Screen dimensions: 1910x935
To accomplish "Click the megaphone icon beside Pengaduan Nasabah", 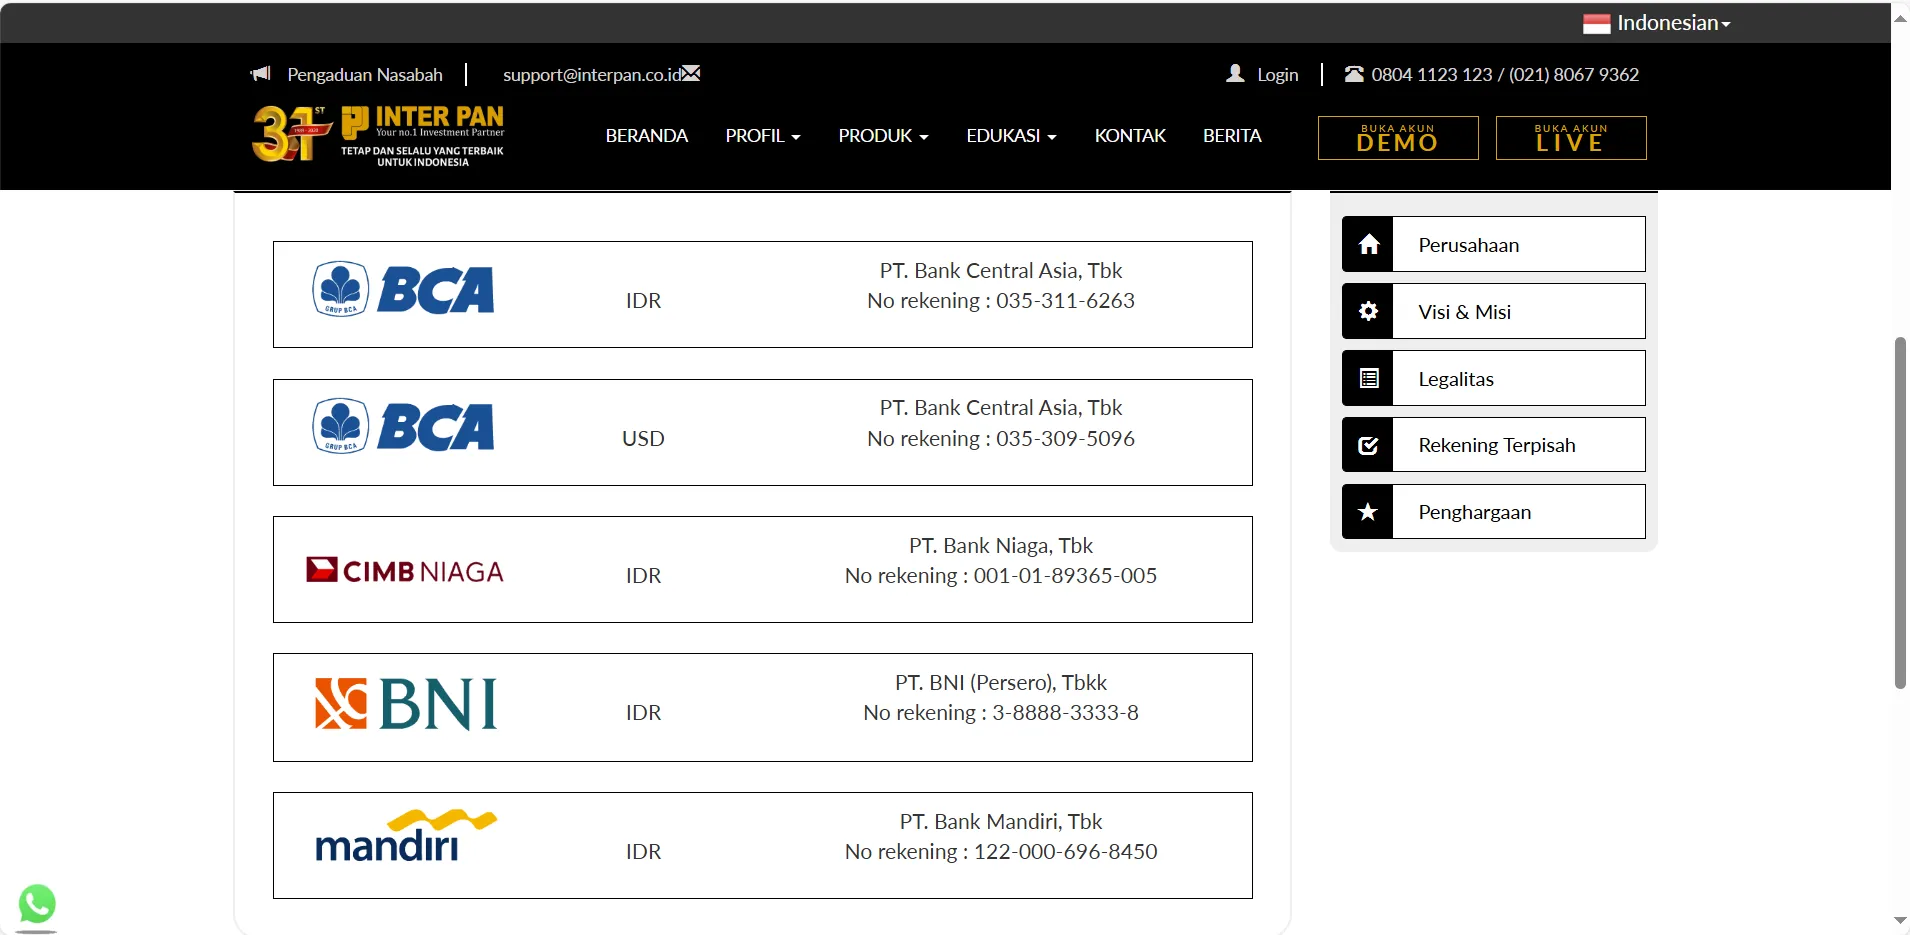I will [261, 74].
